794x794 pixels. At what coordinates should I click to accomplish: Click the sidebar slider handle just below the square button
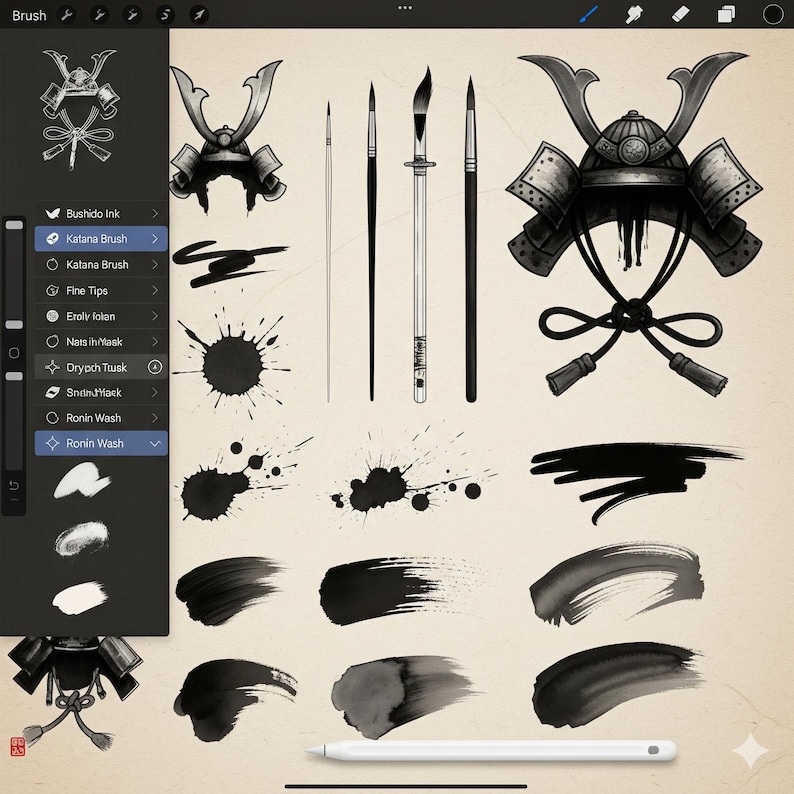tap(14, 376)
